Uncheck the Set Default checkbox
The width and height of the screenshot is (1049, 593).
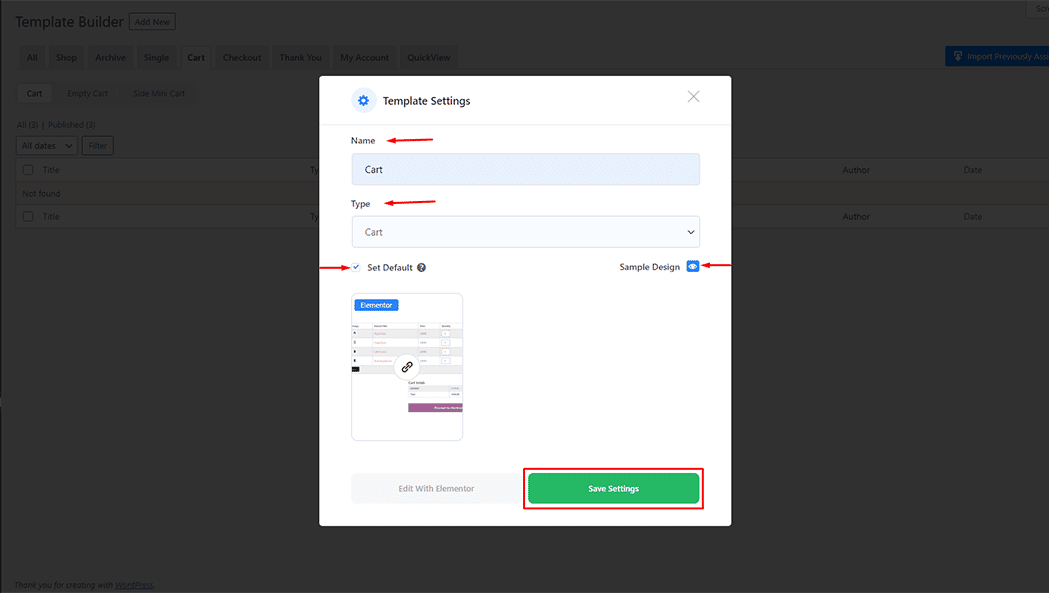click(x=356, y=267)
